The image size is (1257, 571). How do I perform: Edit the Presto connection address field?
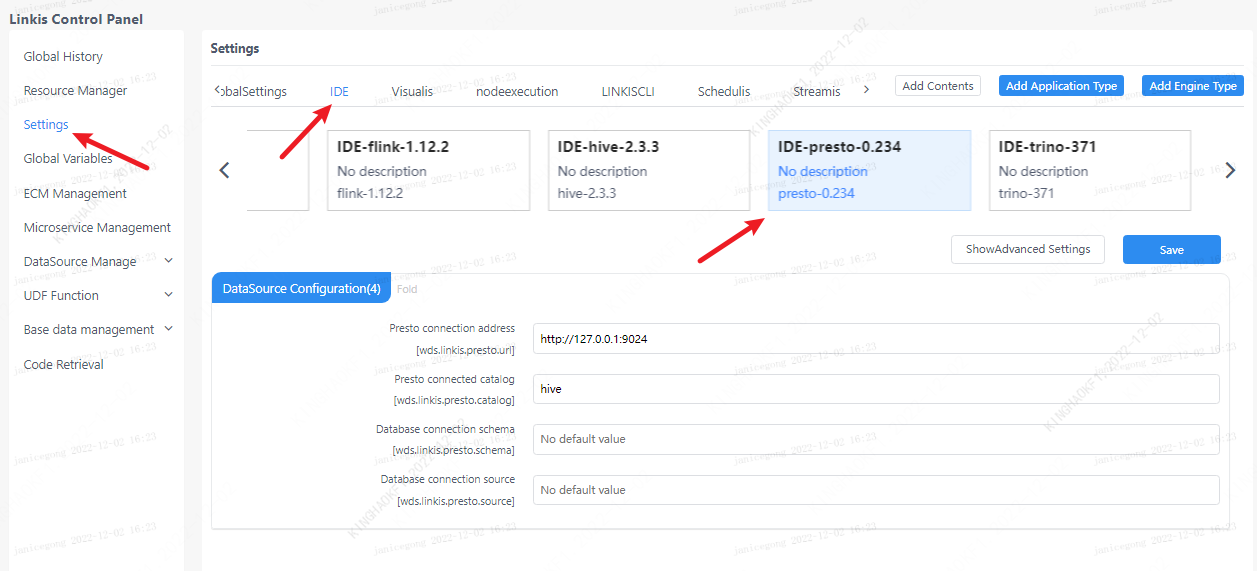coord(875,339)
